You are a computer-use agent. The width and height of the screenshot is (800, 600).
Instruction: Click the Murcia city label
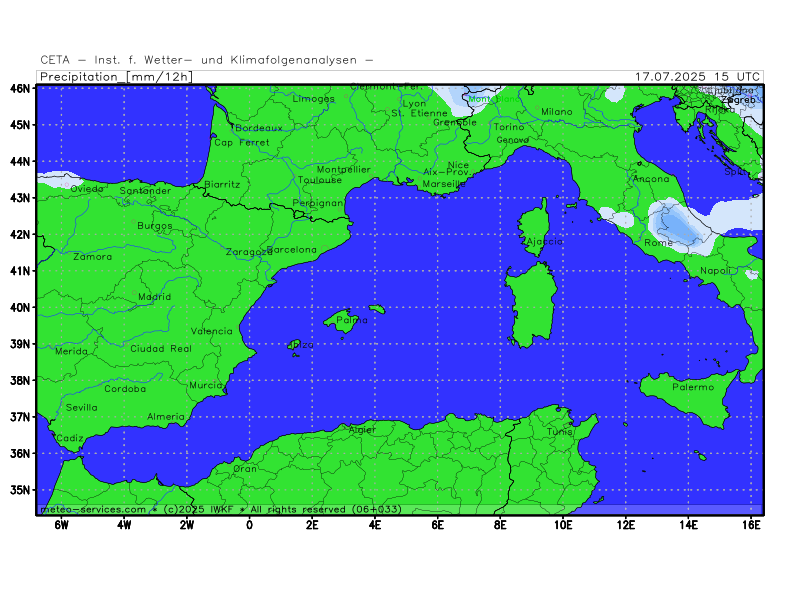(206, 385)
